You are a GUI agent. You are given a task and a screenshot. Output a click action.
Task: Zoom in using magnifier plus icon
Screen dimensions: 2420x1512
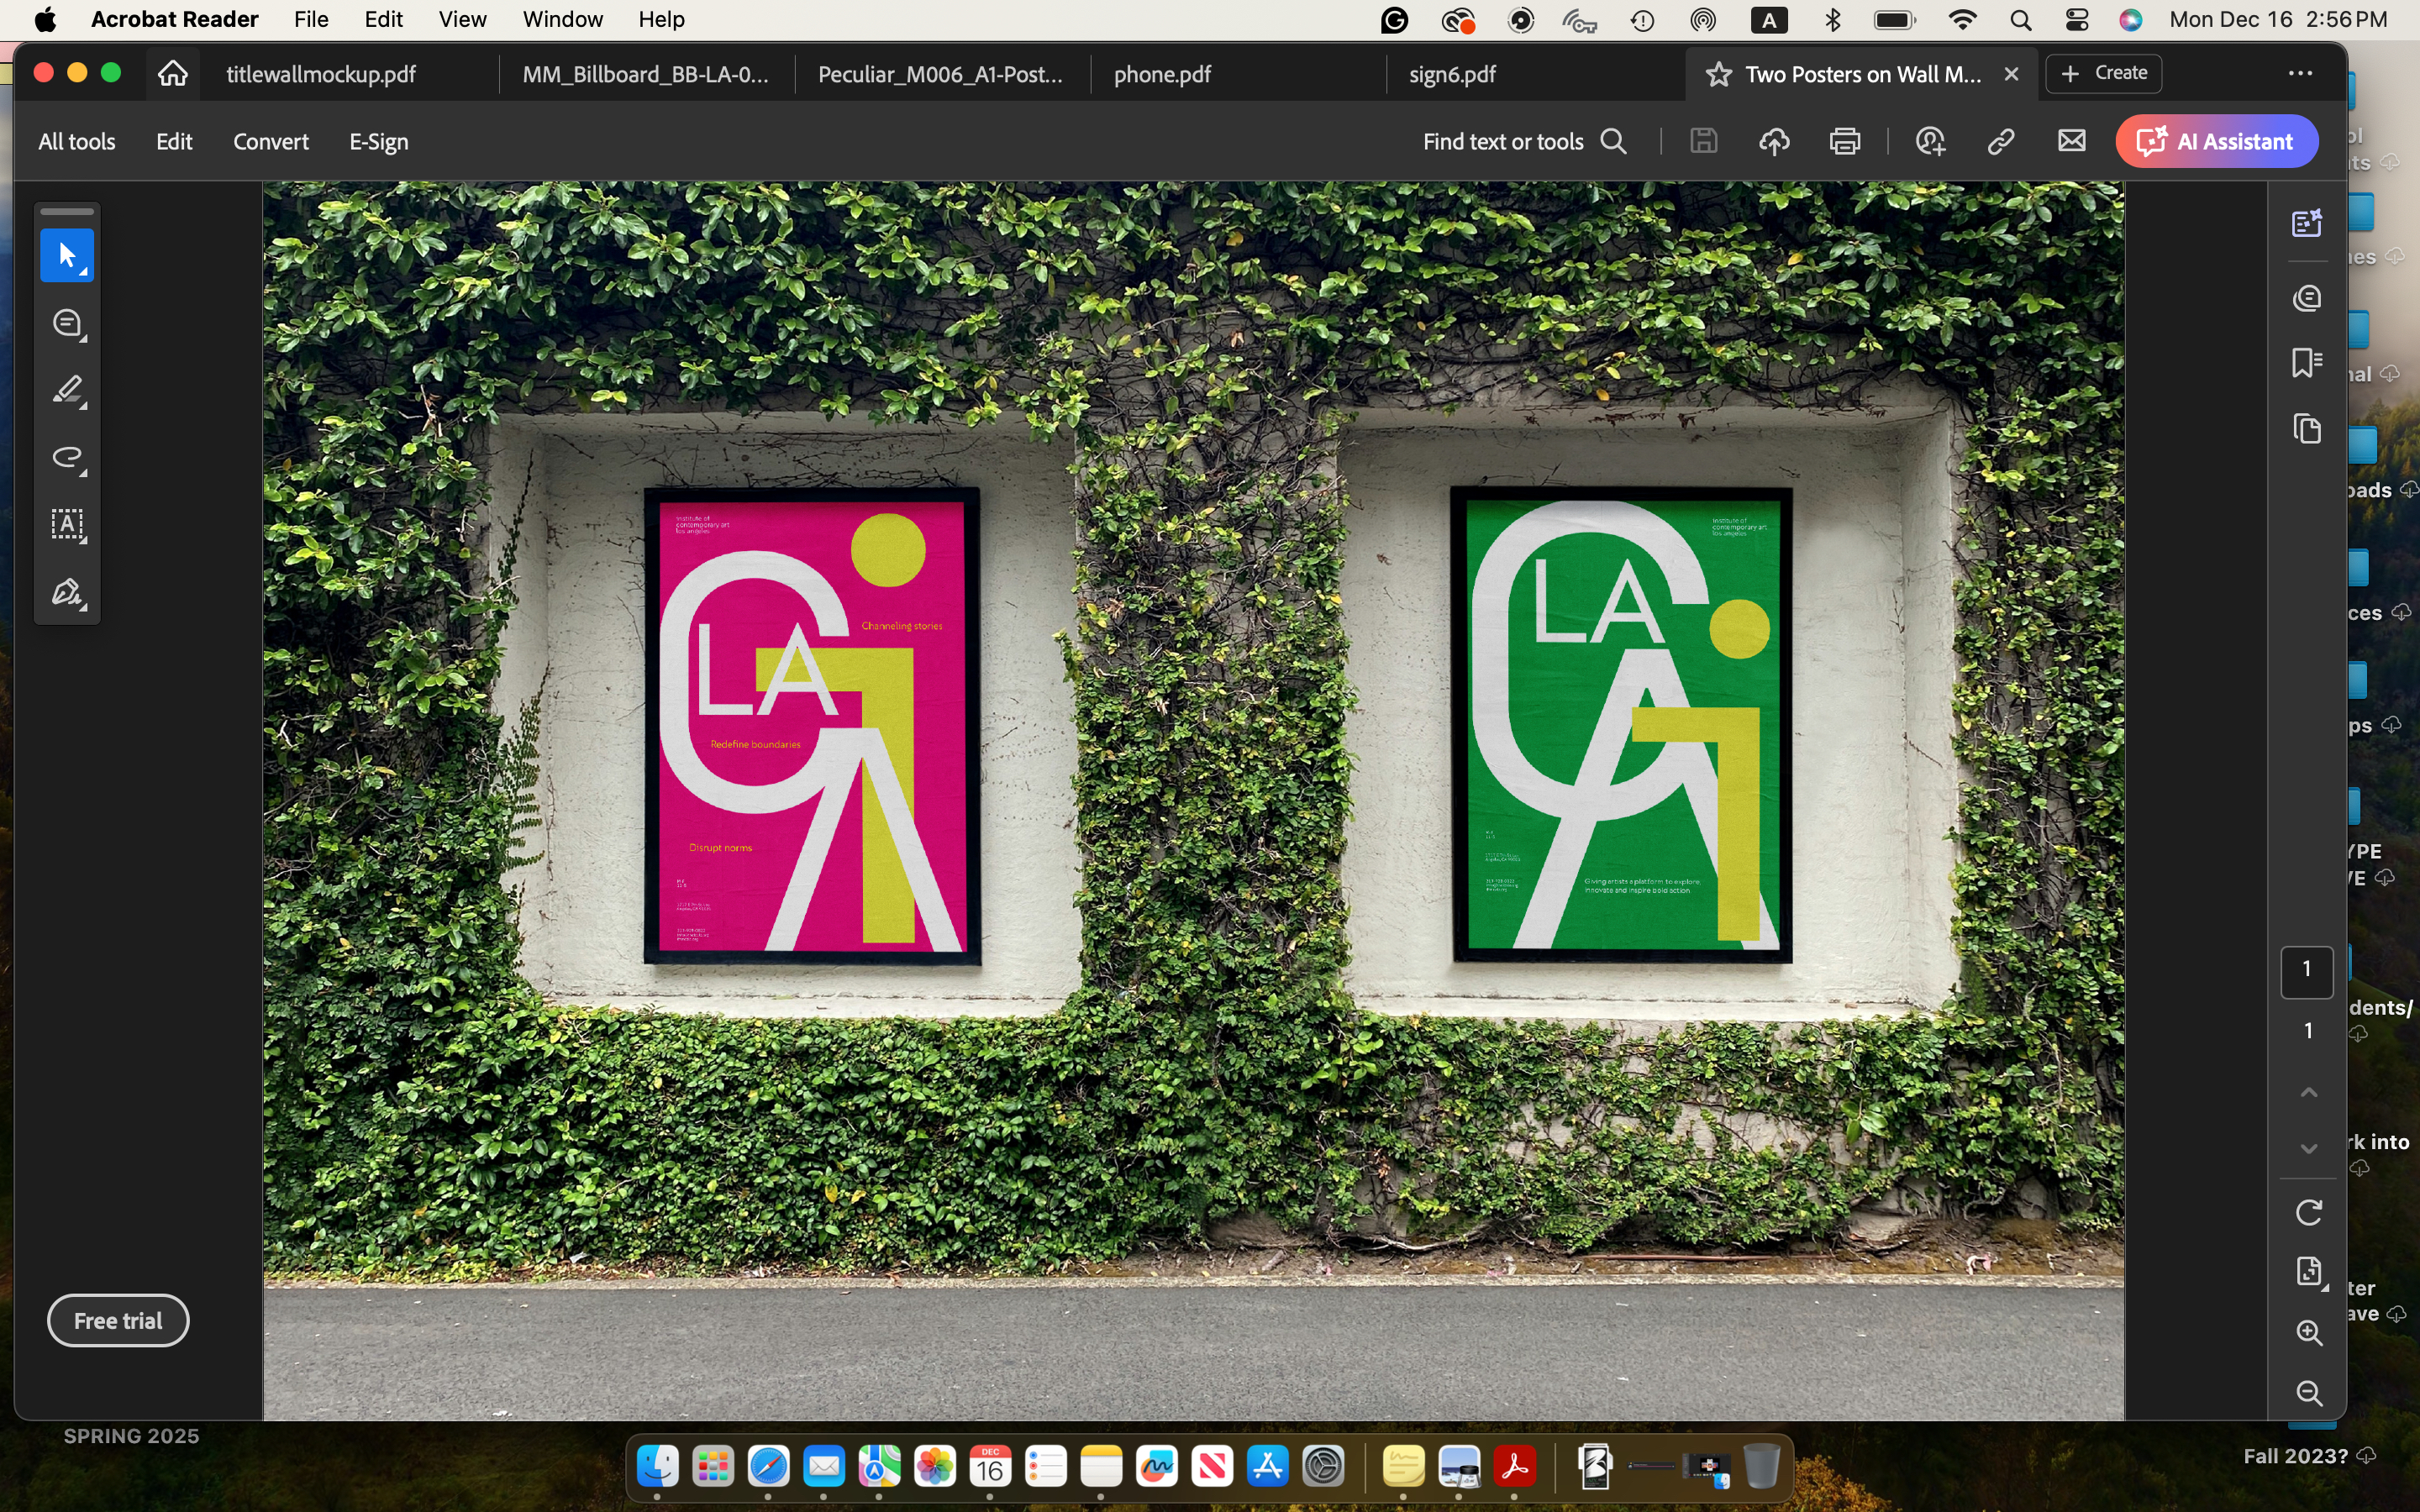pos(2308,1332)
